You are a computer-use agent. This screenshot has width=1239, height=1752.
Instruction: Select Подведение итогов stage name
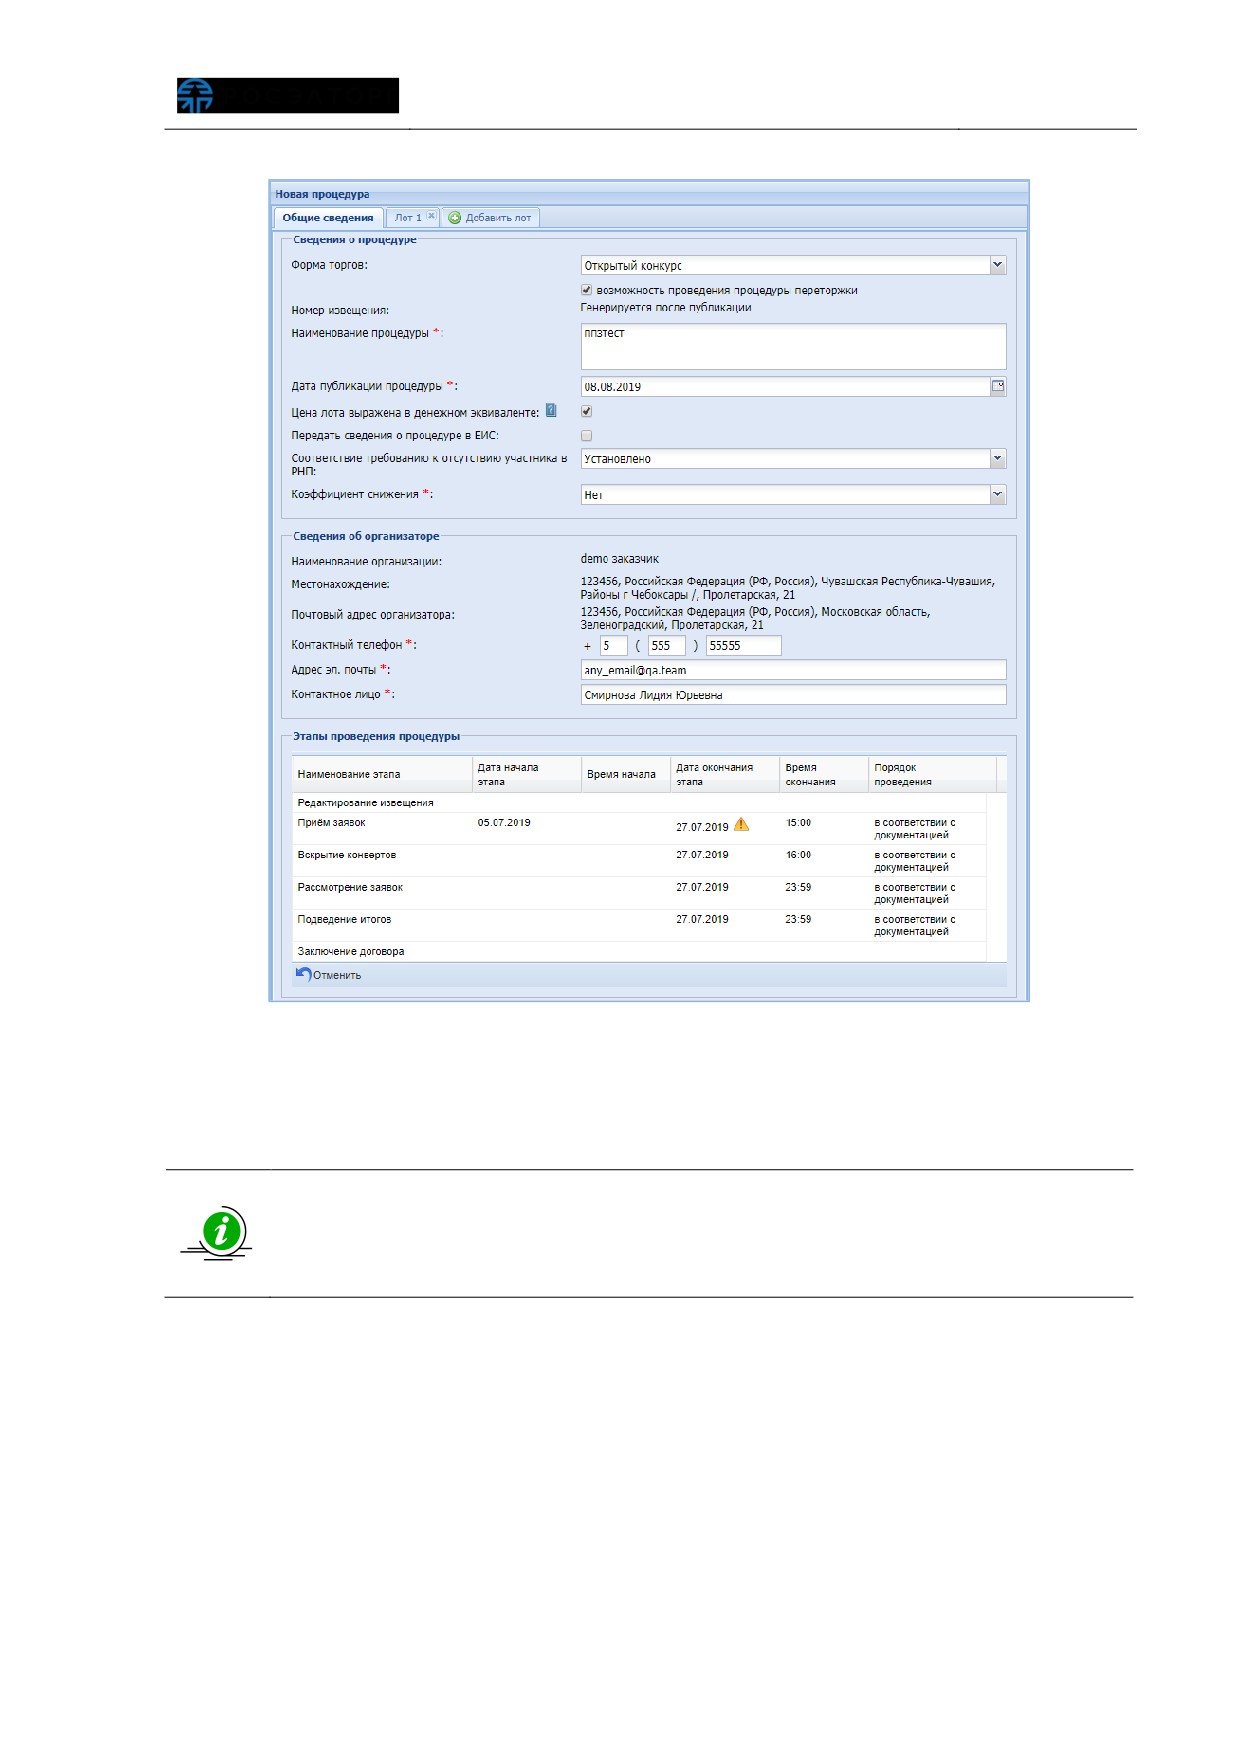click(344, 919)
